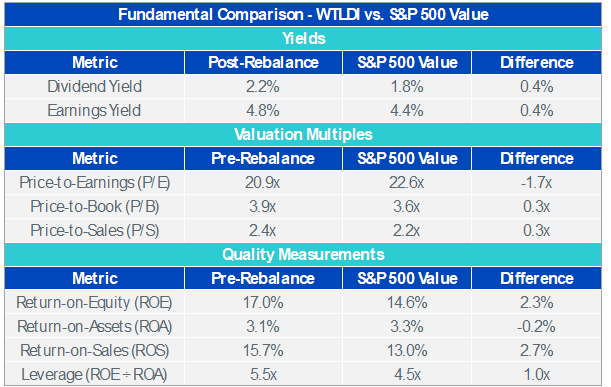Click the Return-on-Sales (ROS) label
The width and height of the screenshot is (611, 387).
point(95,350)
